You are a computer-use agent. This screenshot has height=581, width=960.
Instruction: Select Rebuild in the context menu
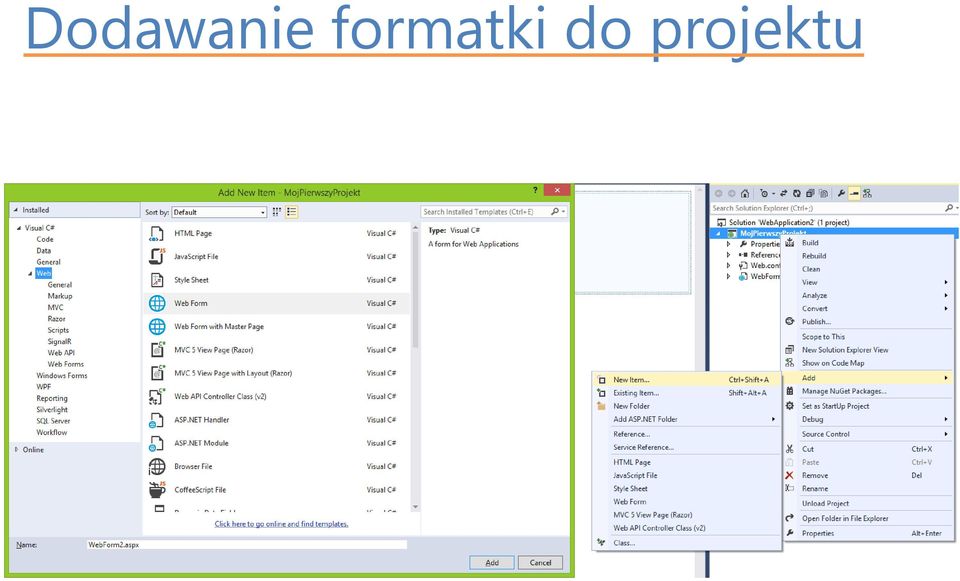(868, 256)
